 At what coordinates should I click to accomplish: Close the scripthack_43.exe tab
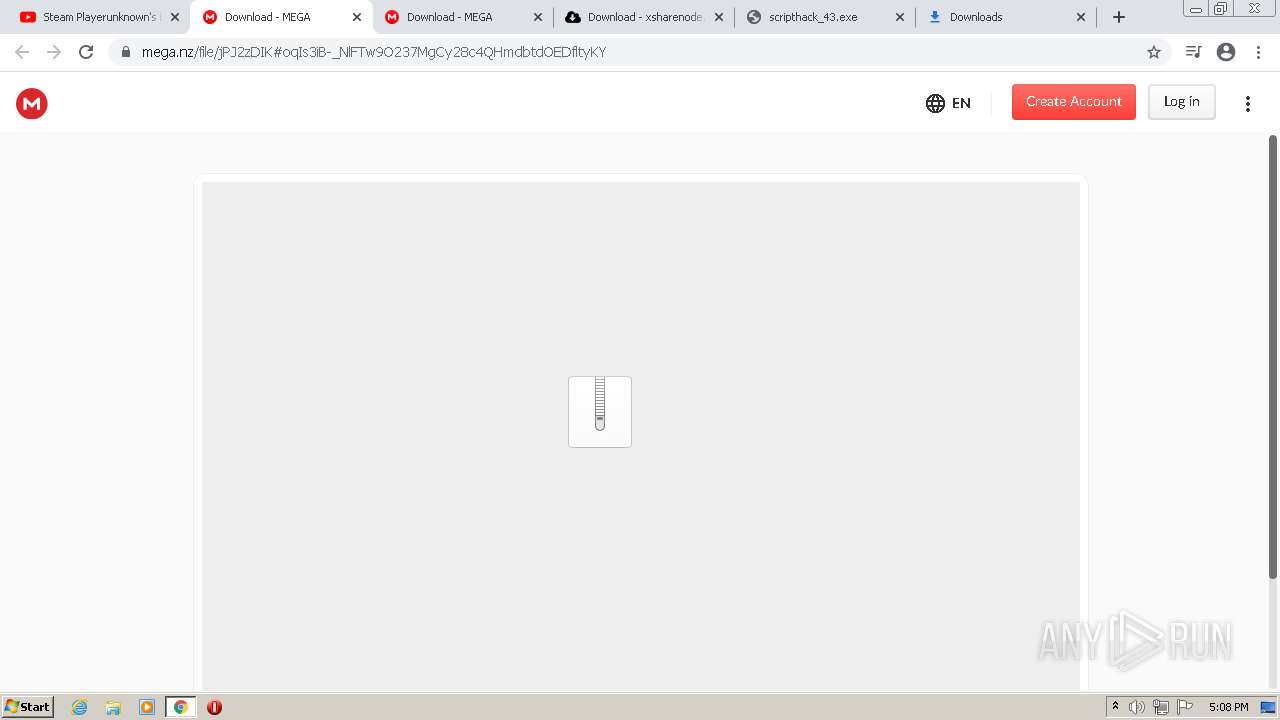tap(899, 17)
